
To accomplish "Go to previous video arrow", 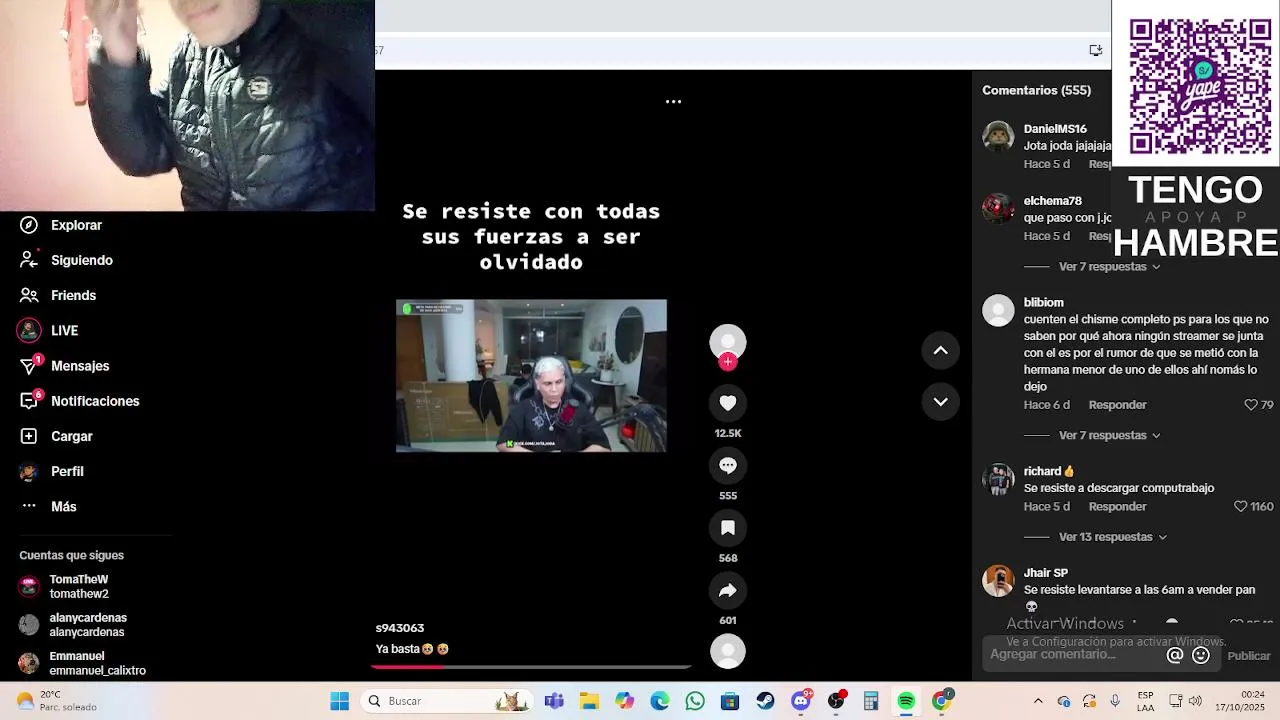I will point(940,350).
